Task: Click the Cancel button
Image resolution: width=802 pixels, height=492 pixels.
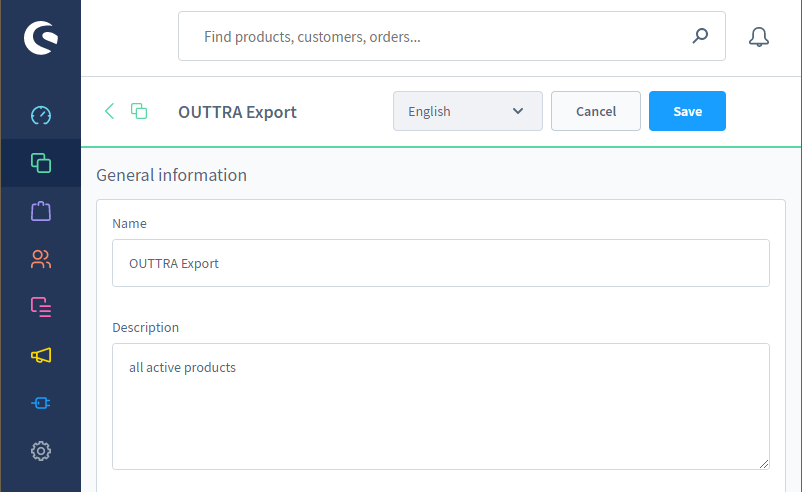Action: [596, 111]
